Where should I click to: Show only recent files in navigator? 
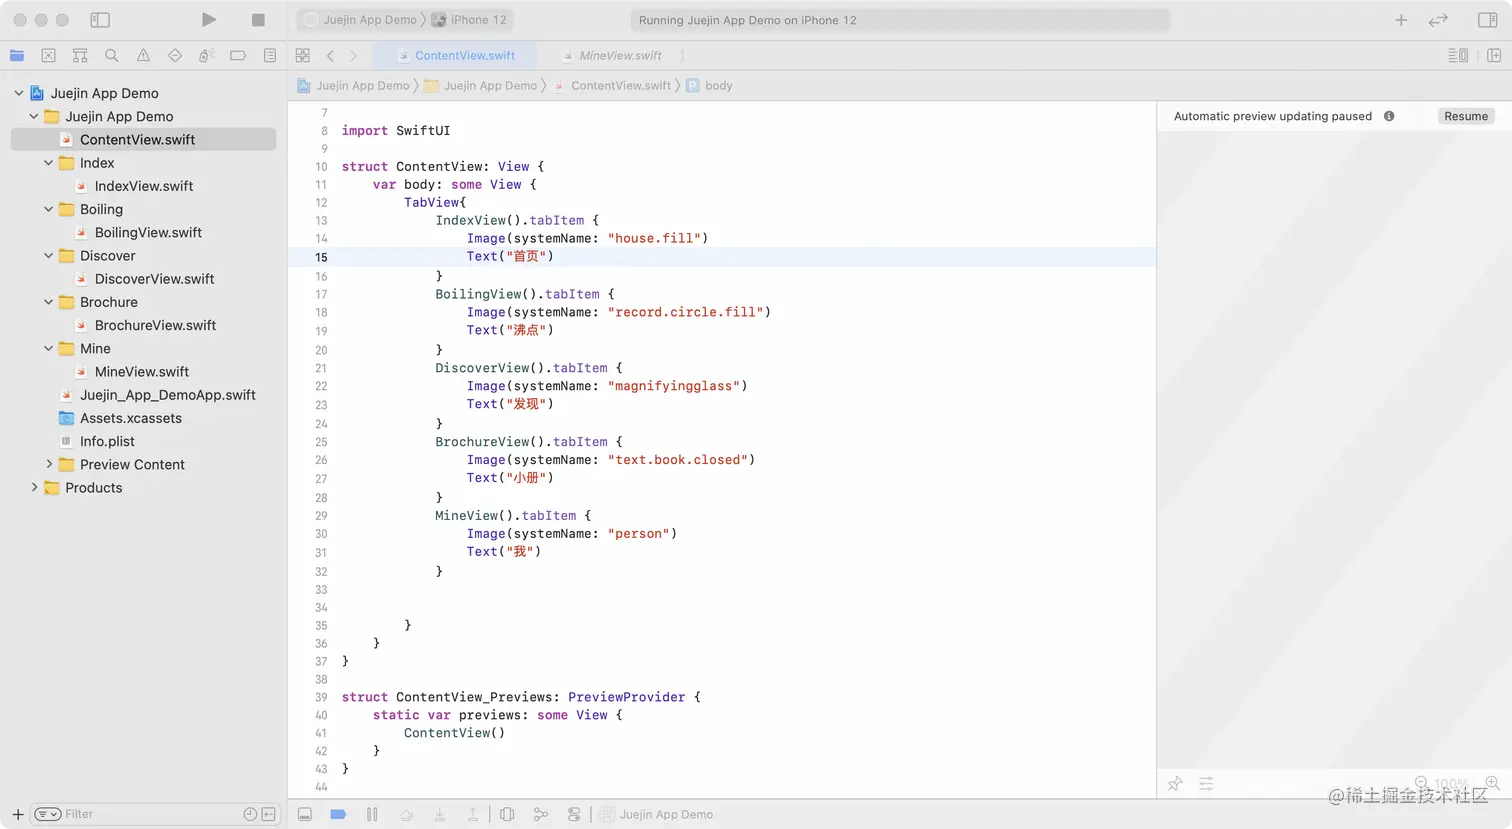click(250, 814)
